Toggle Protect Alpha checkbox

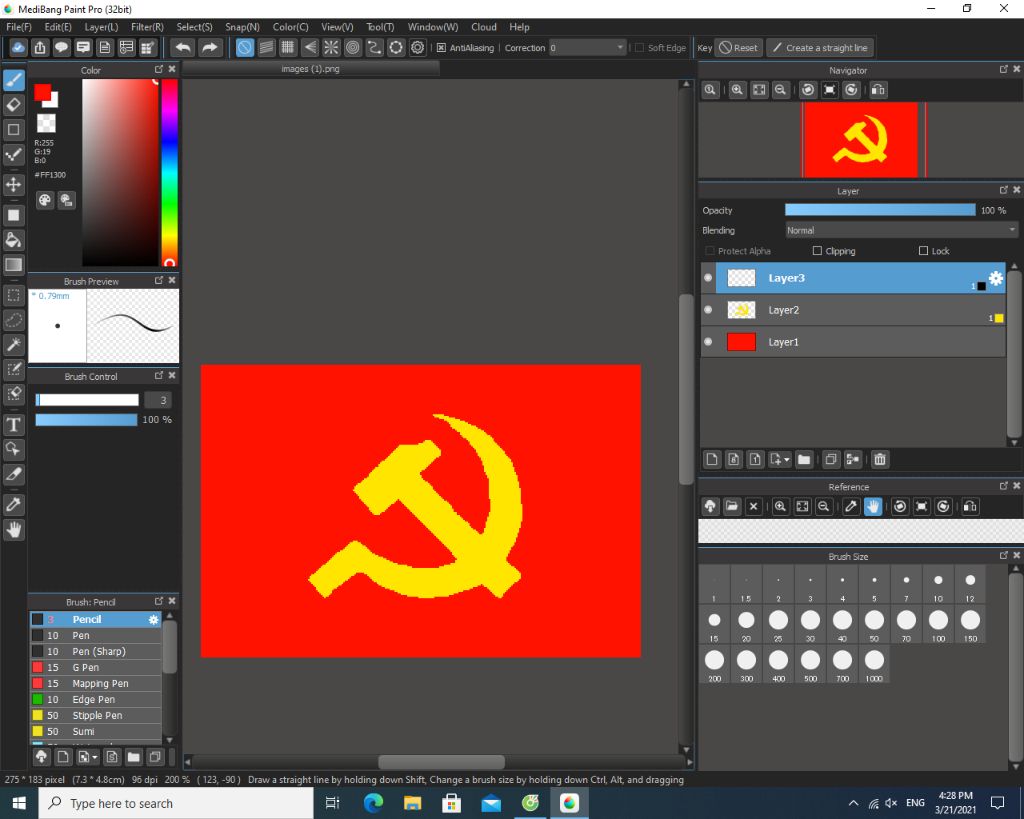(x=710, y=251)
